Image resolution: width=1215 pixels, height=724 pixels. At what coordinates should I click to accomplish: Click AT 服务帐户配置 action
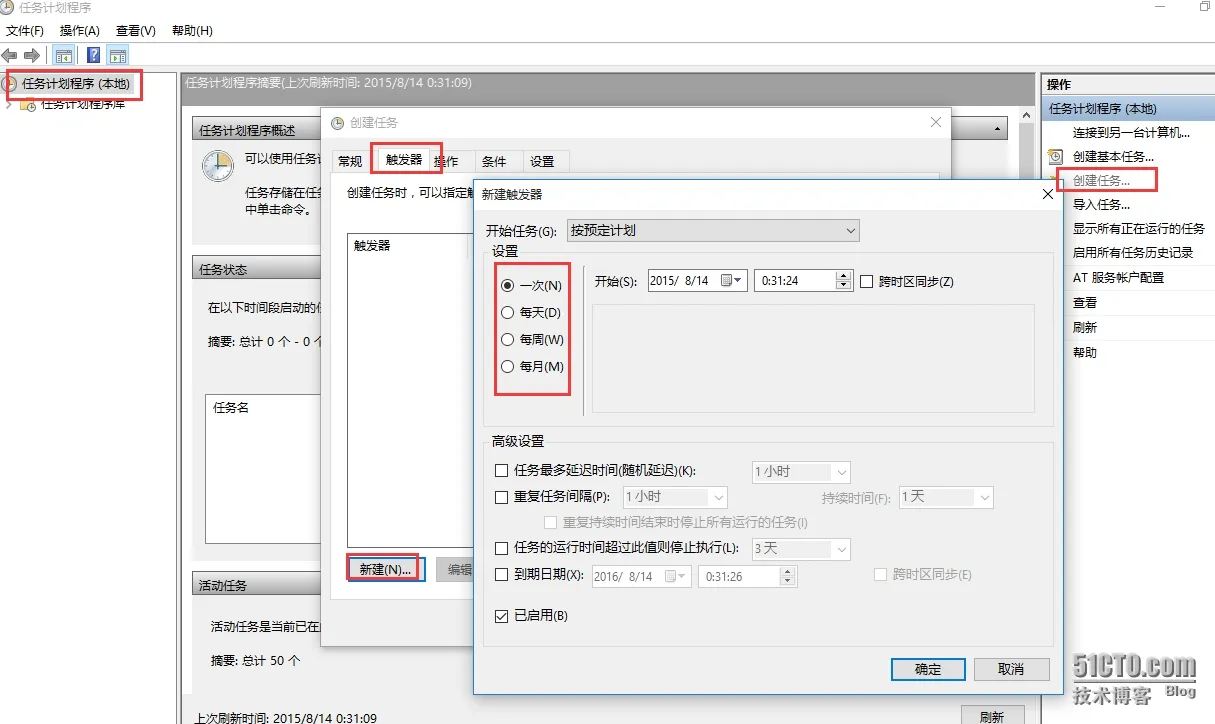tap(1118, 278)
